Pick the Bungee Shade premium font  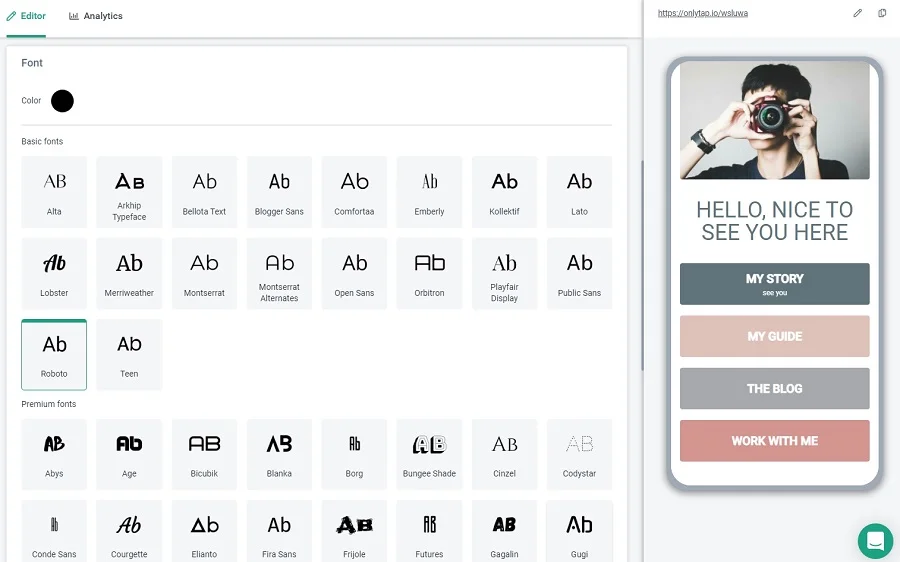tap(429, 453)
